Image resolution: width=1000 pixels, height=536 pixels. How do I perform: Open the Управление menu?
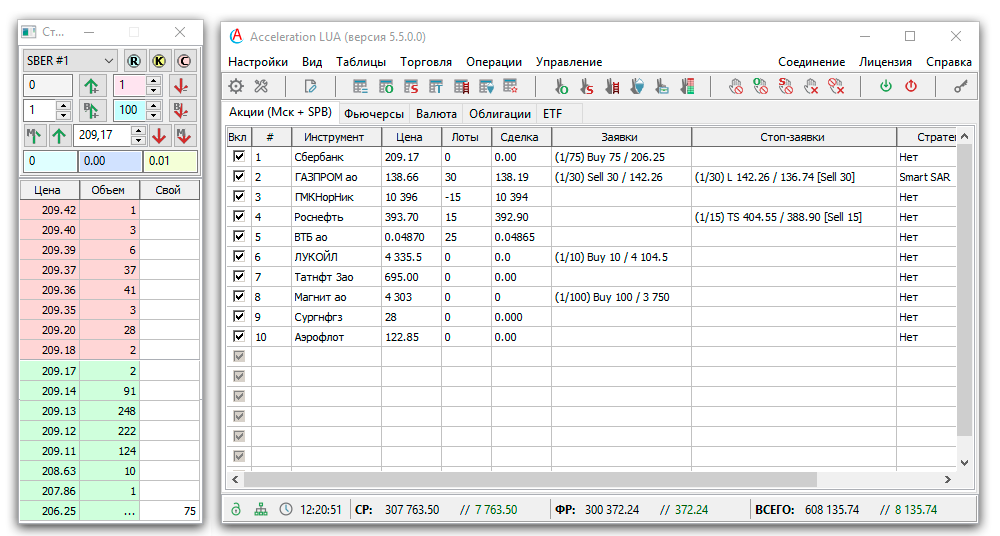(569, 62)
